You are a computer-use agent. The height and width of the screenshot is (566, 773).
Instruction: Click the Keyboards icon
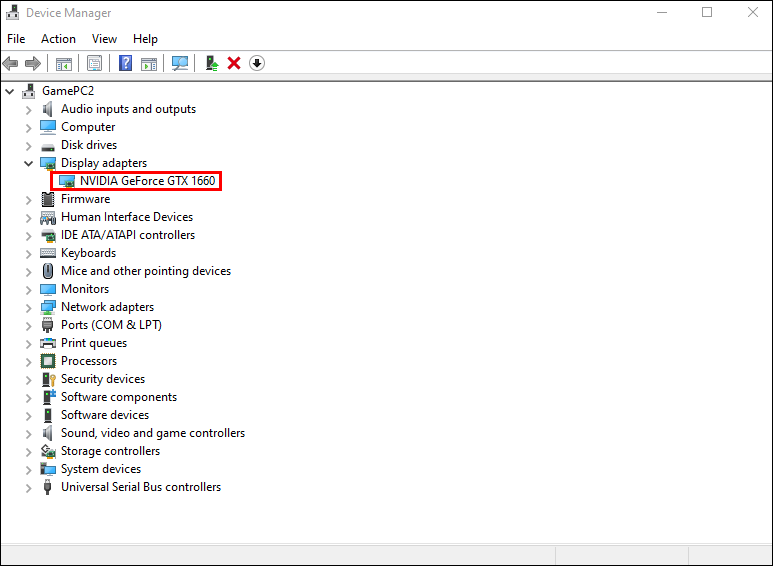tap(48, 253)
